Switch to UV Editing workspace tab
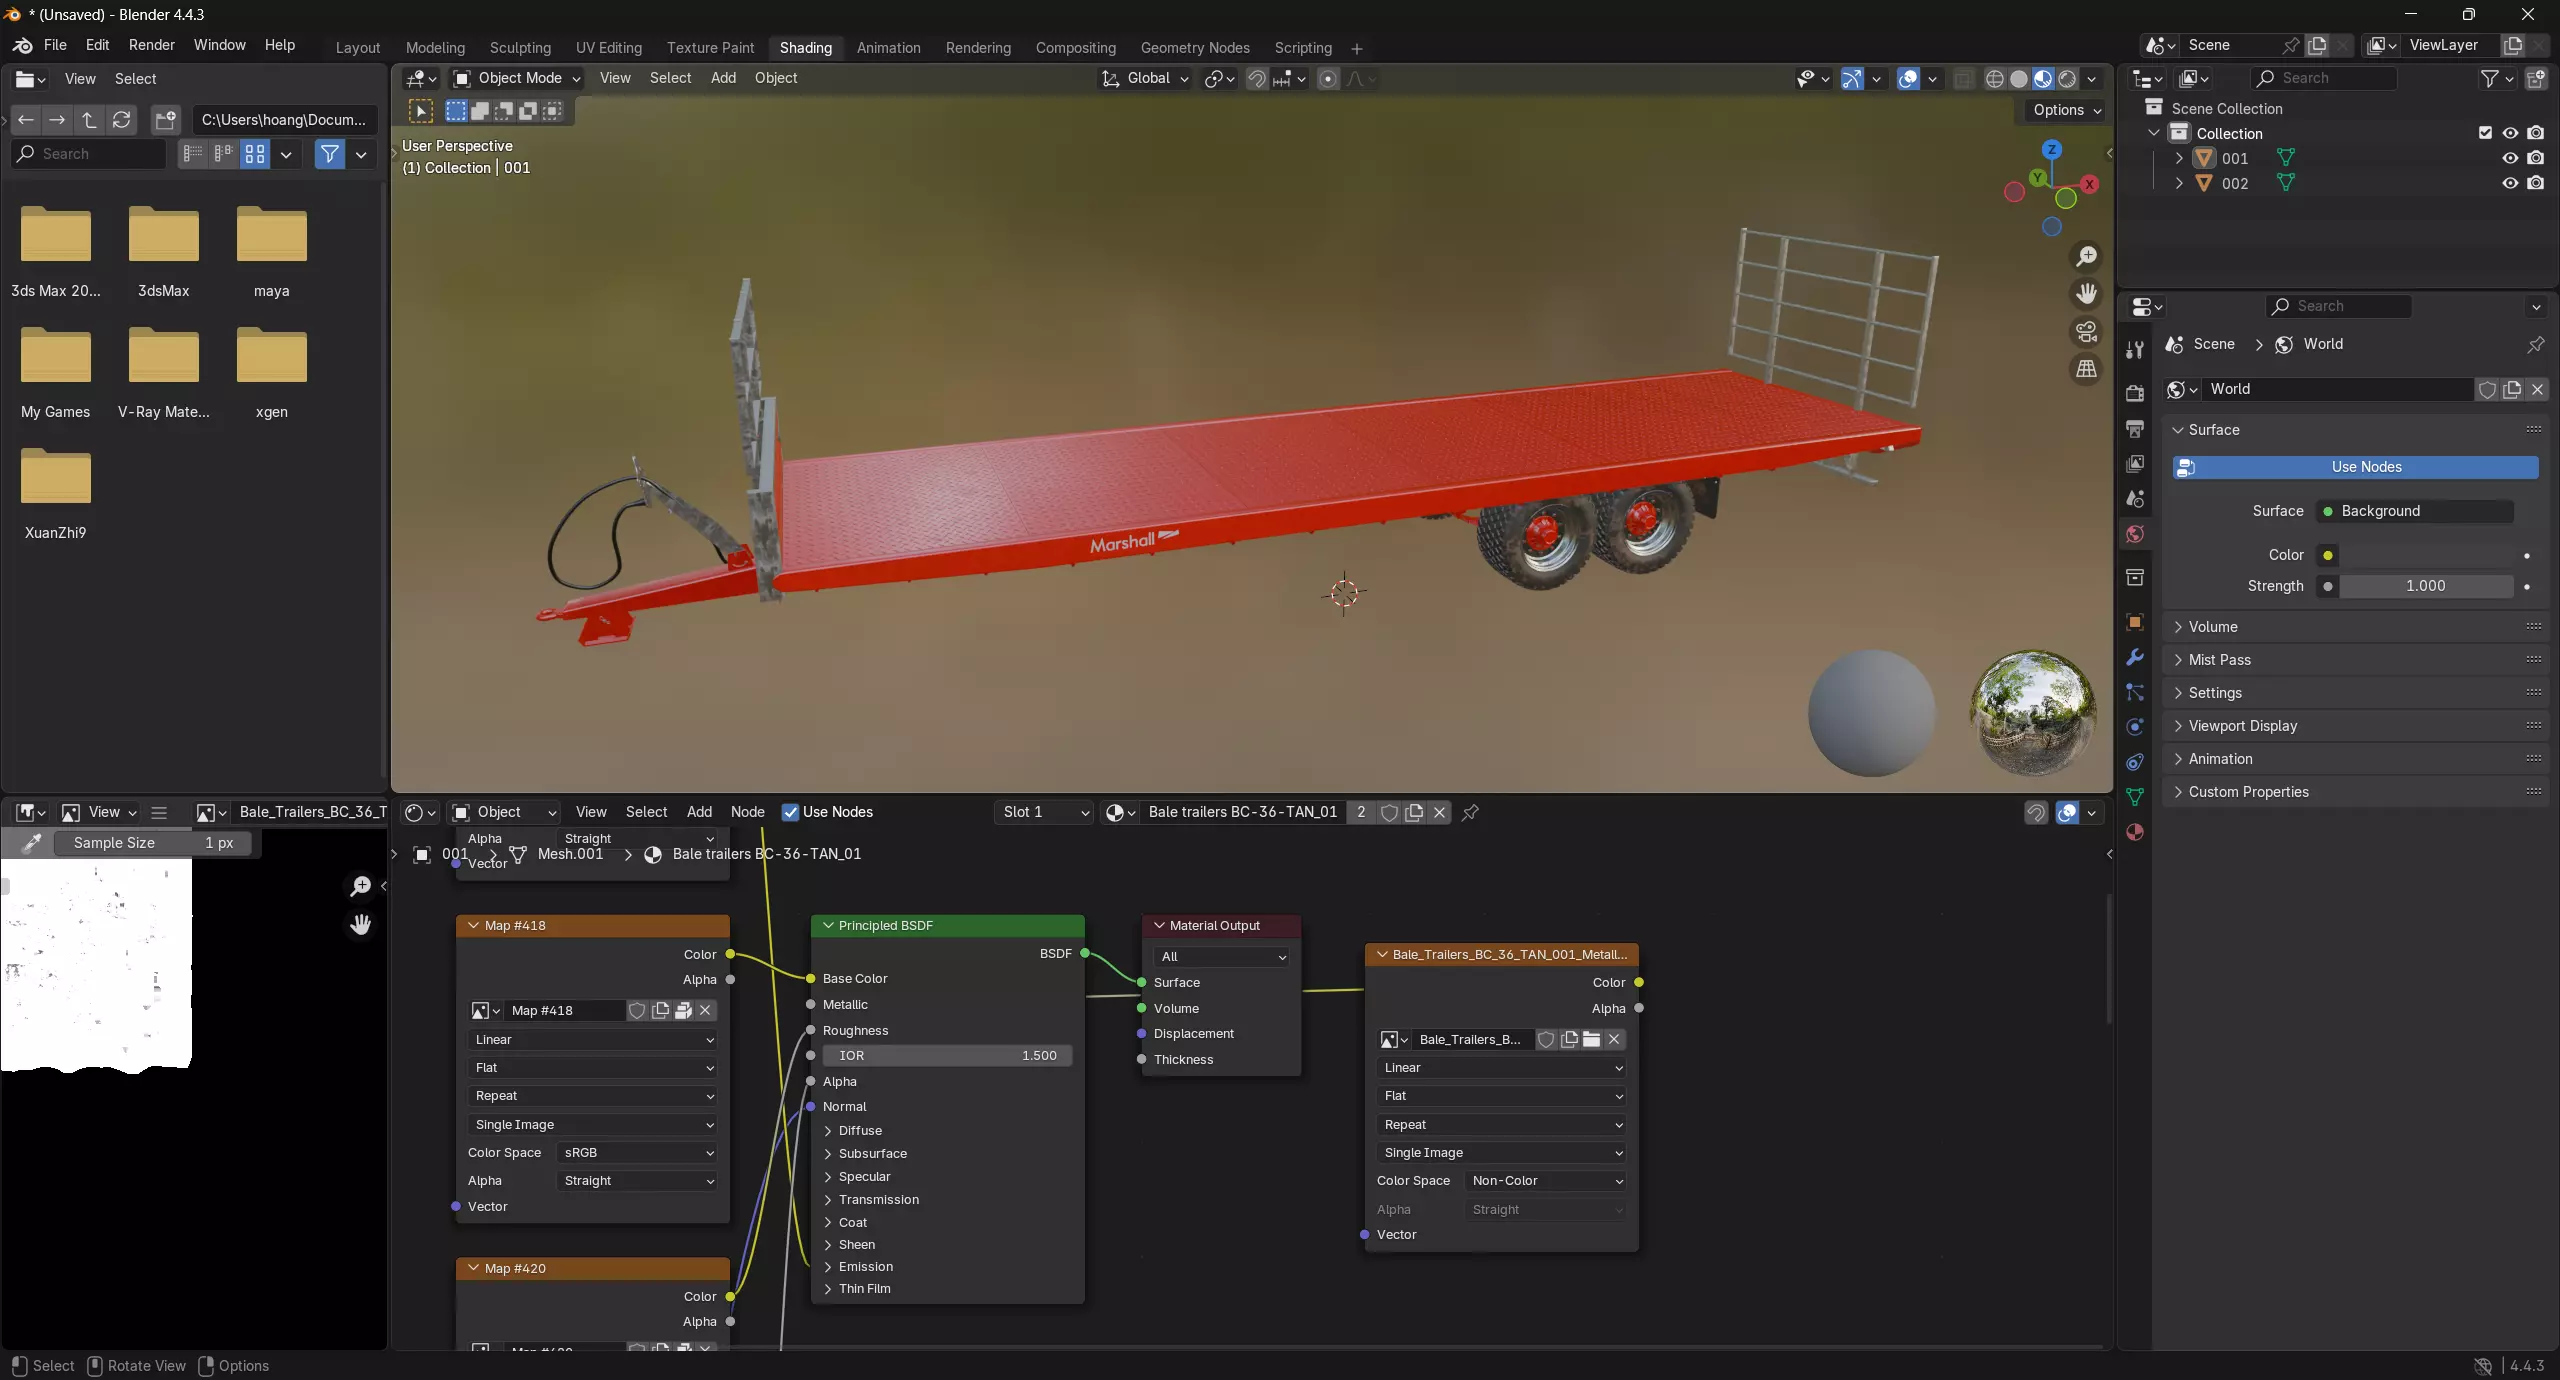 coord(609,48)
